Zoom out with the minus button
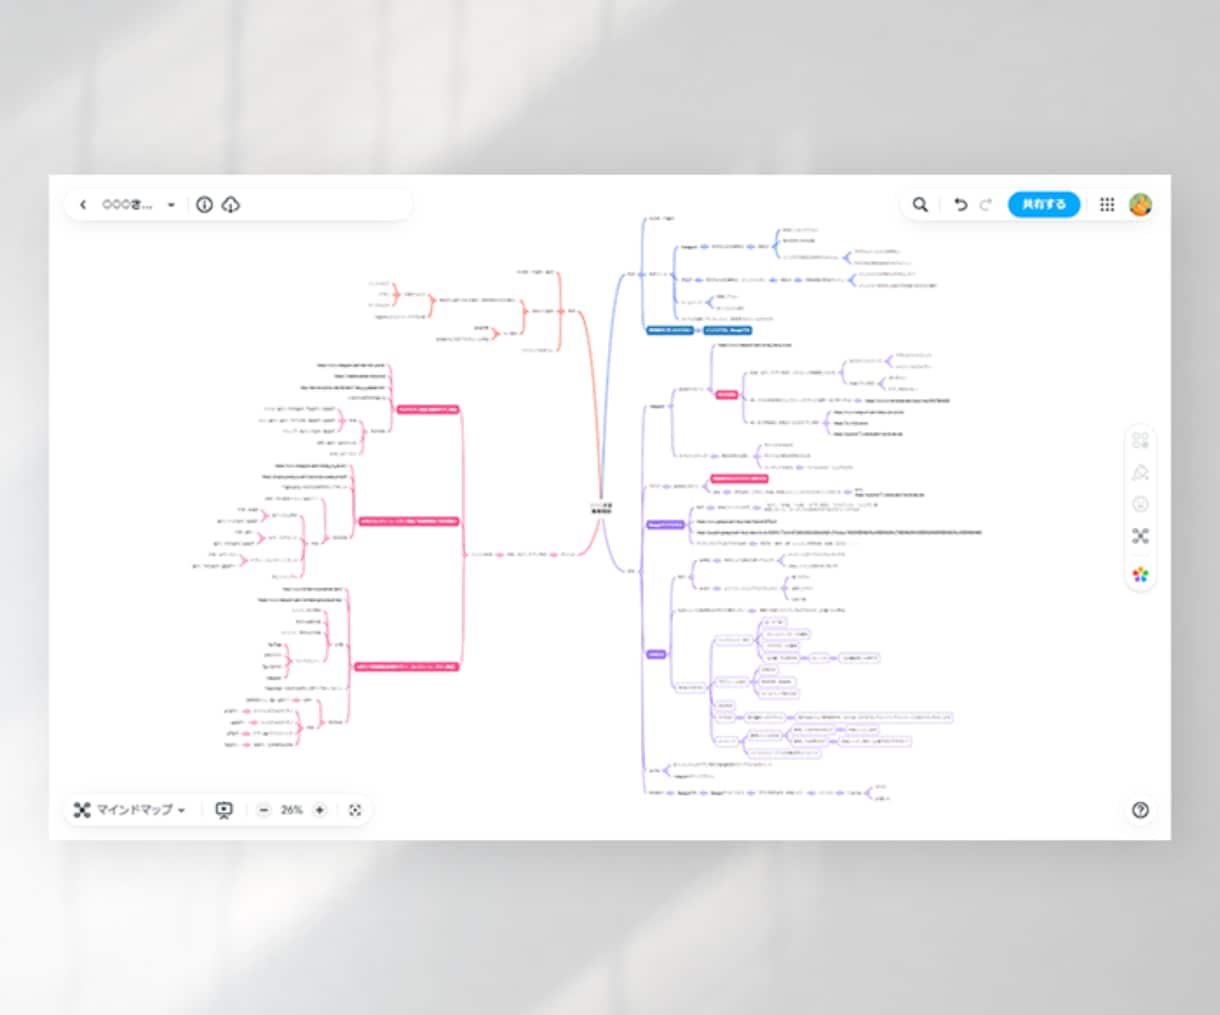Viewport: 1220px width, 1015px height. 263,810
